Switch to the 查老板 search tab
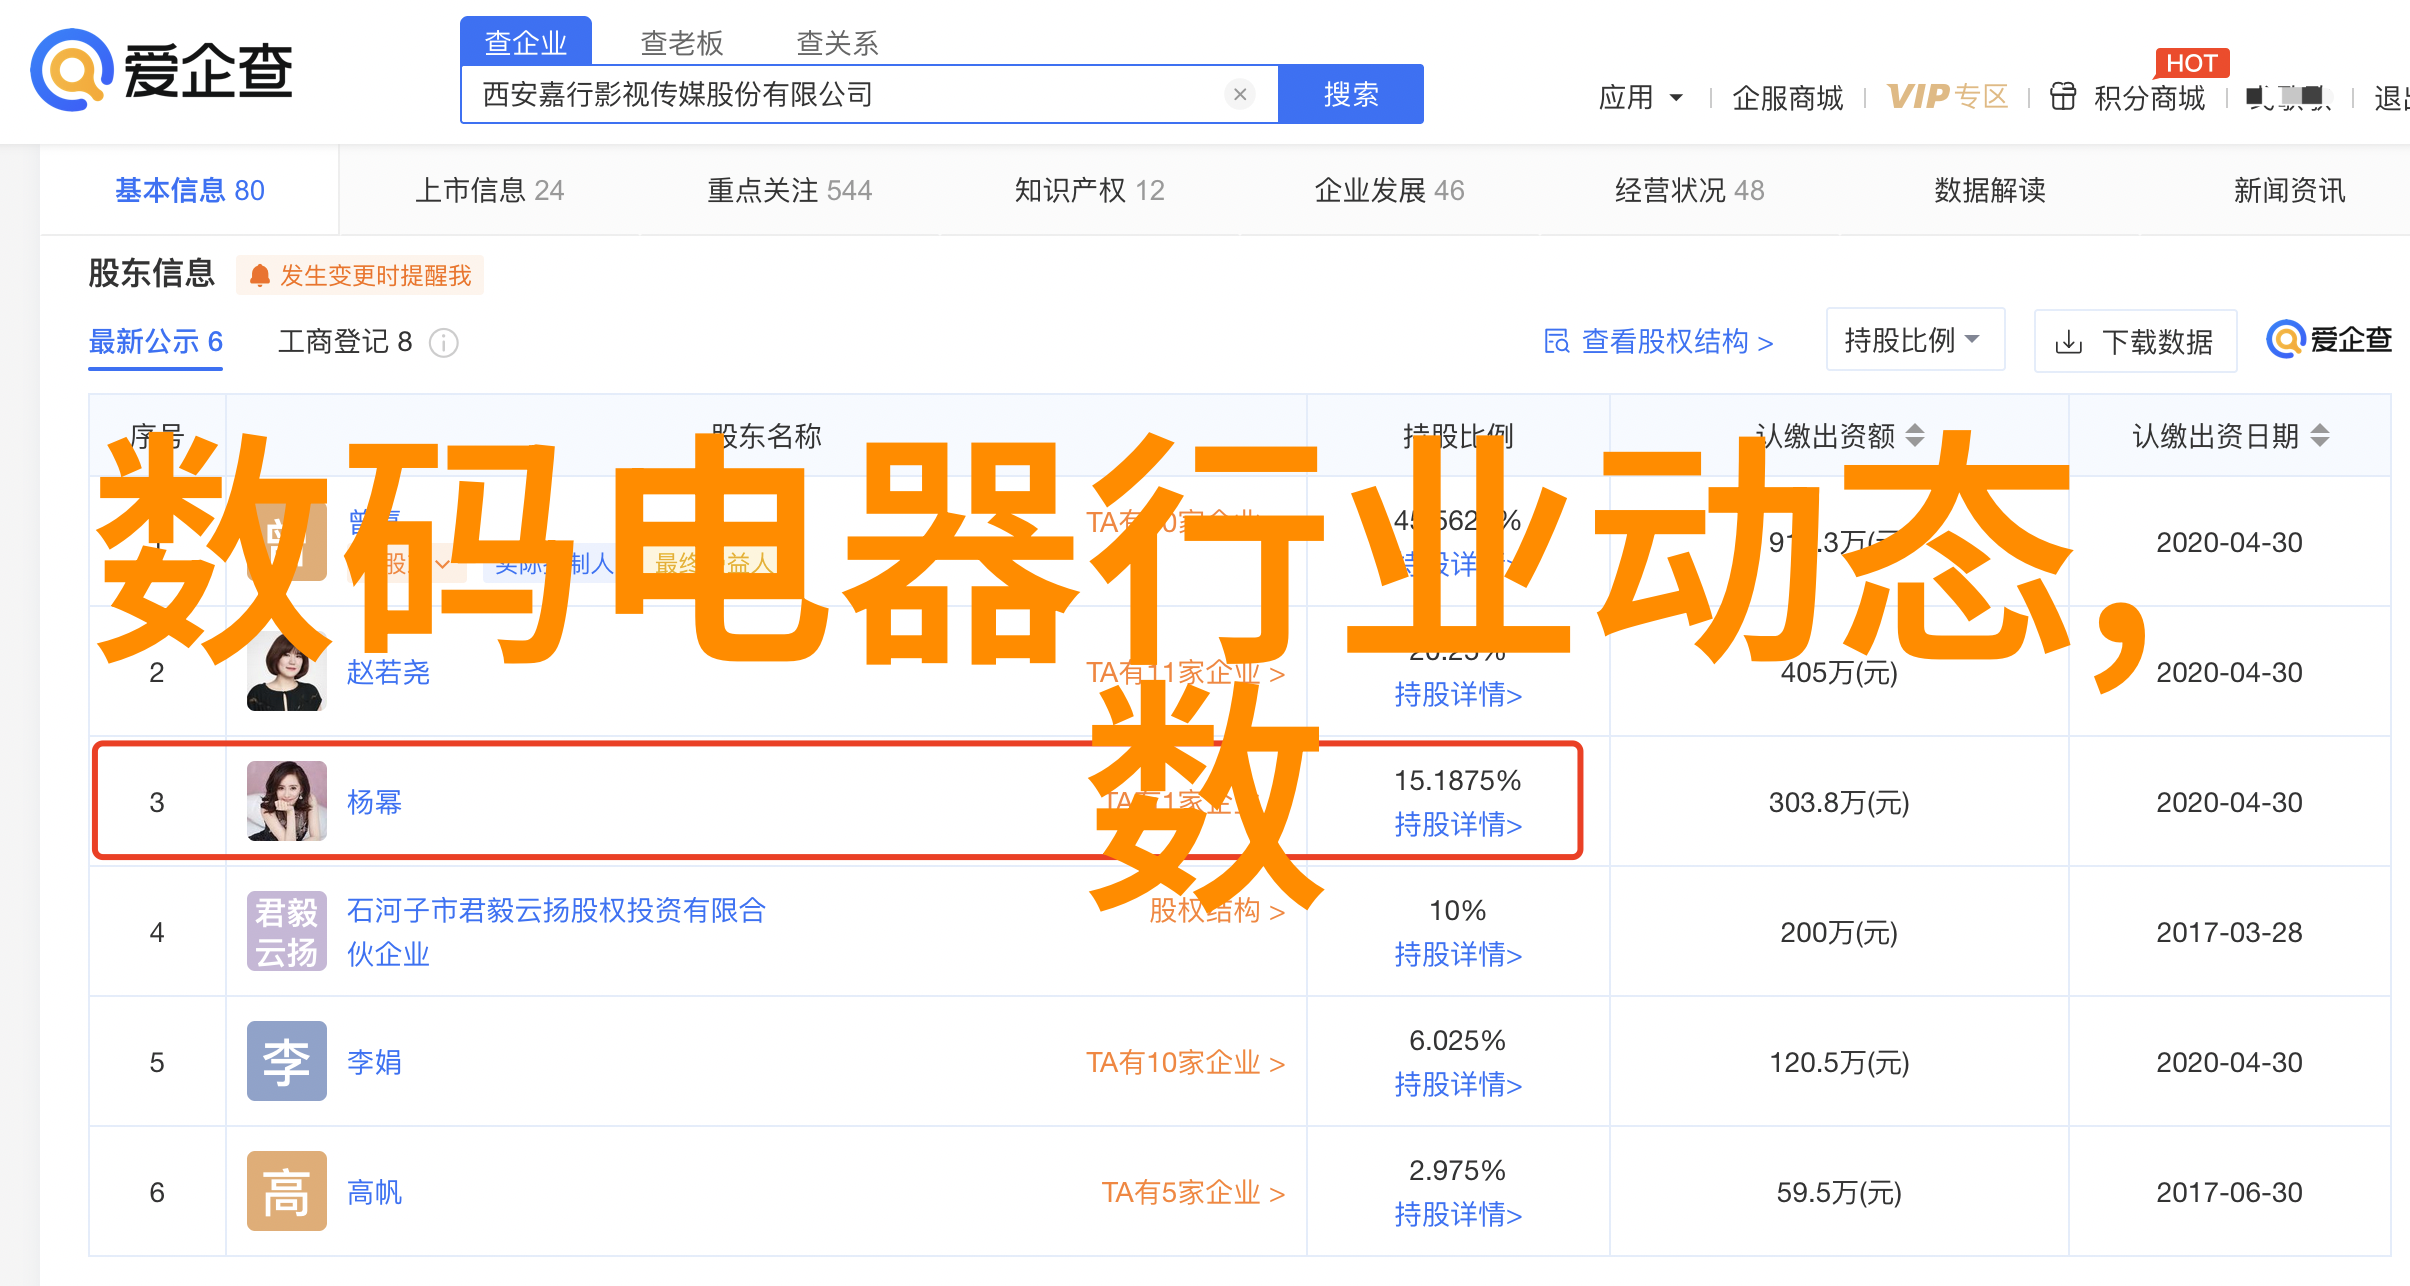Viewport: 2410px width, 1286px height. (682, 42)
